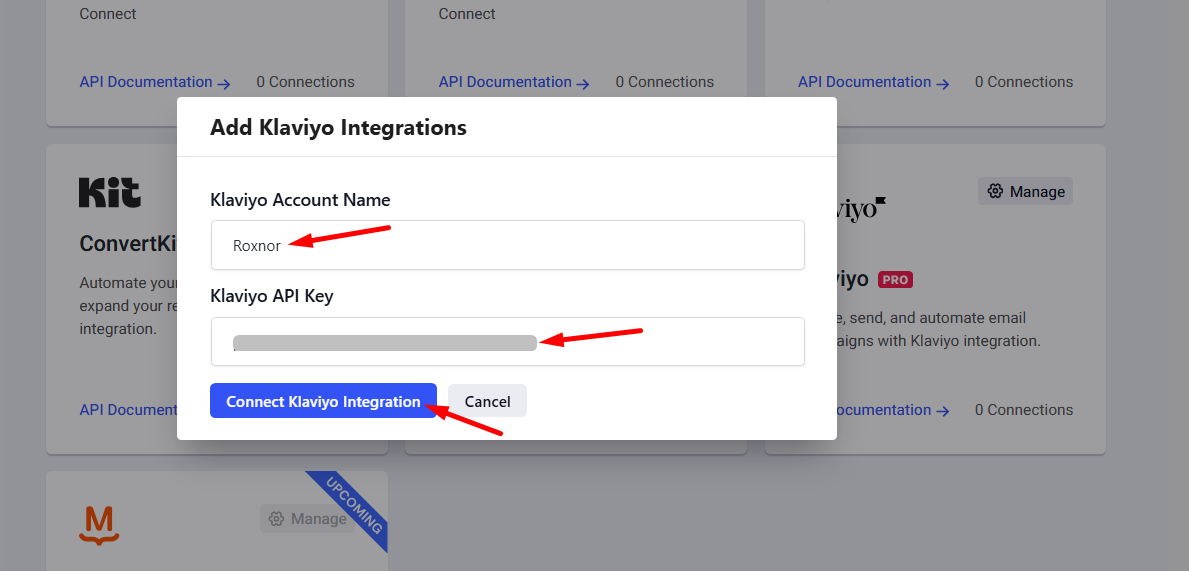This screenshot has height=571, width=1189.
Task: Click the MailerLite logo icon
Action: pos(100,526)
